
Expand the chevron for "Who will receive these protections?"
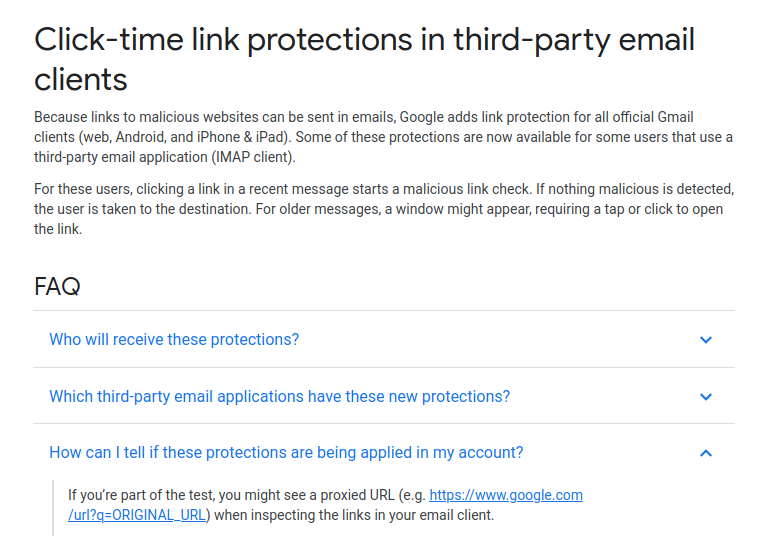tap(706, 340)
